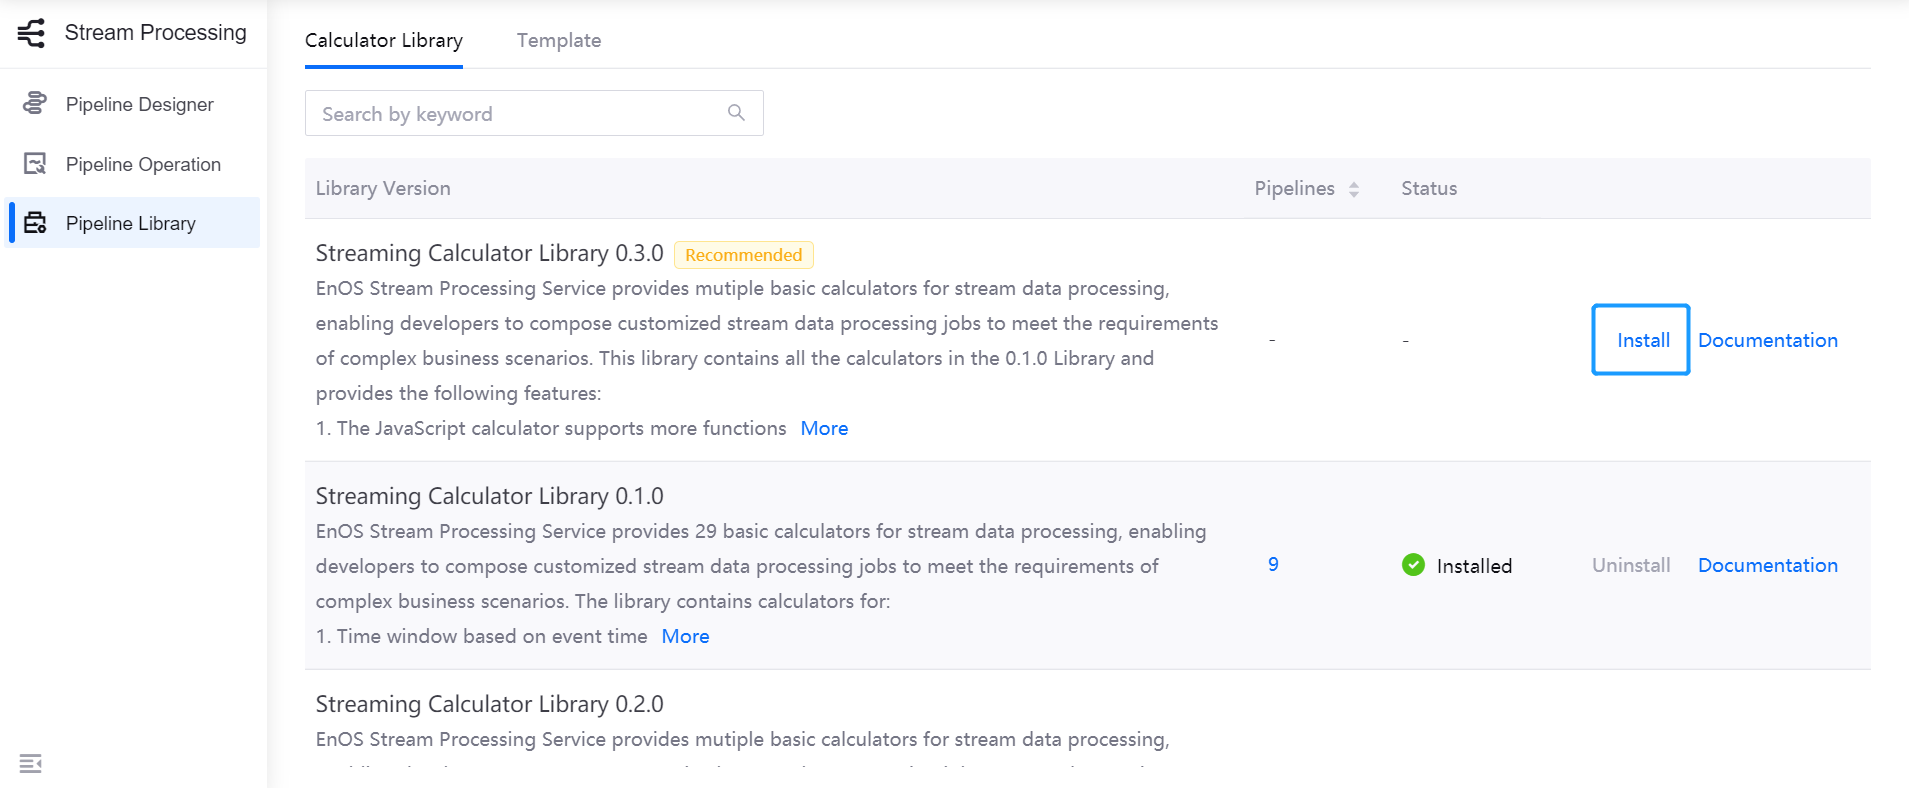1909x788 pixels.
Task: Click the Status column header
Action: [x=1429, y=188]
